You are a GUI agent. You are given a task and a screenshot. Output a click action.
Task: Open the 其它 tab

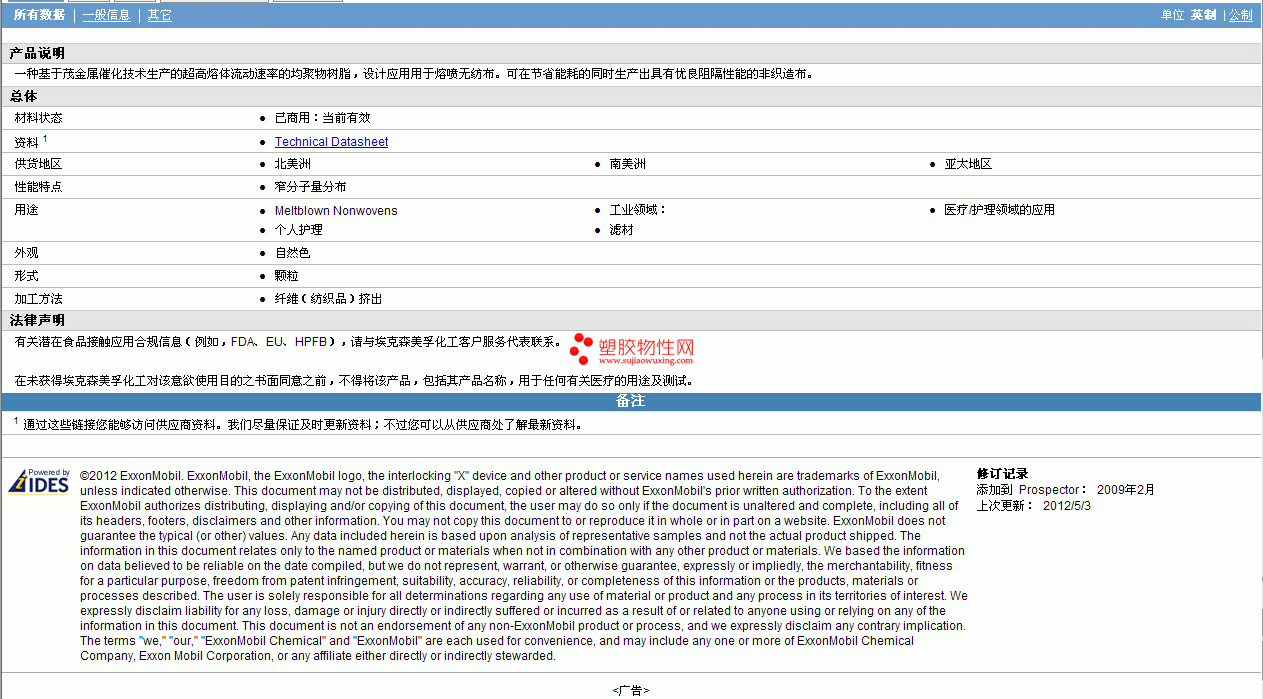click(160, 15)
